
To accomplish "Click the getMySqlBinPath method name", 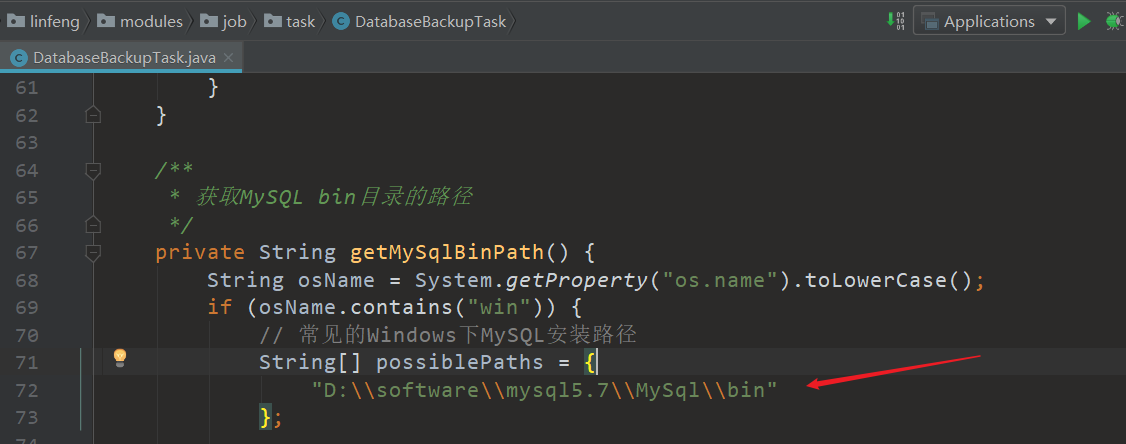I will click(446, 252).
